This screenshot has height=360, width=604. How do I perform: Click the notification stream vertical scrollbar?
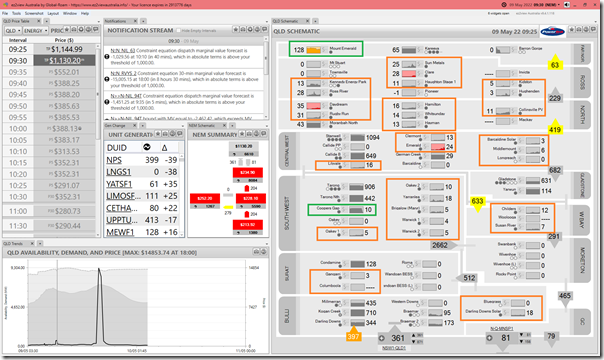pos(265,77)
